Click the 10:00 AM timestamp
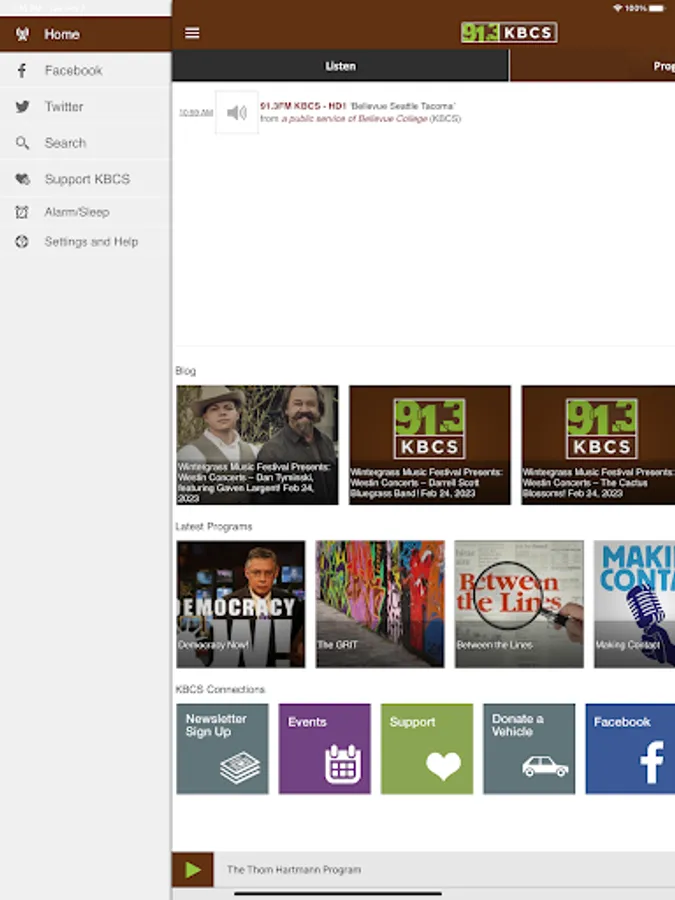This screenshot has height=900, width=675. [196, 112]
